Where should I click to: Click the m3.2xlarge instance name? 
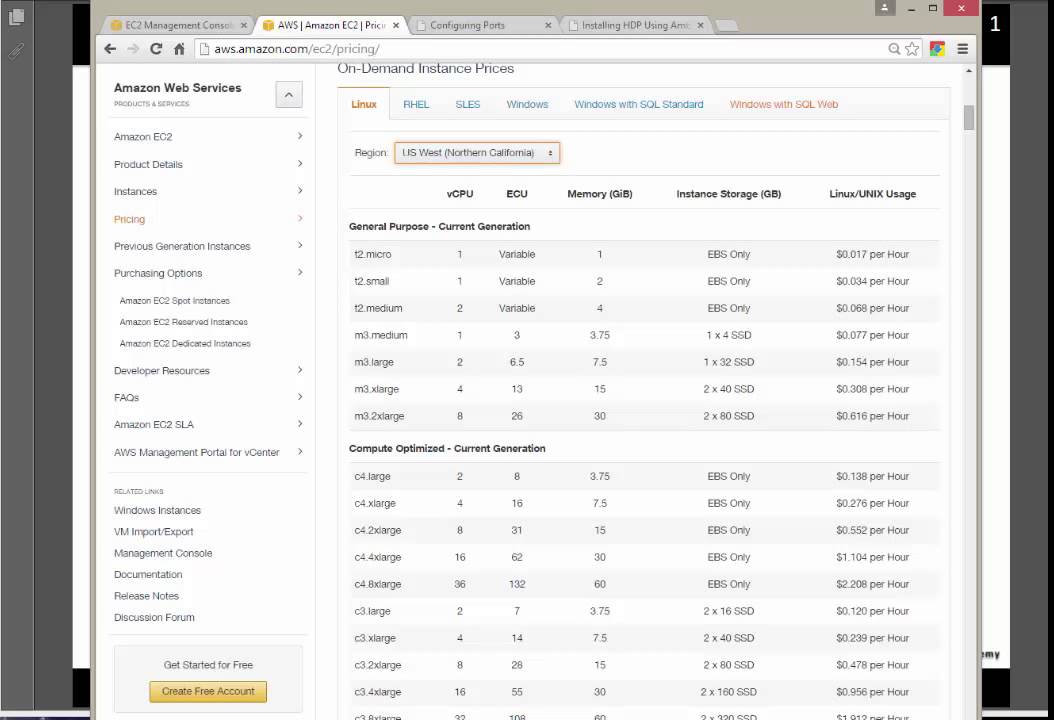point(379,416)
